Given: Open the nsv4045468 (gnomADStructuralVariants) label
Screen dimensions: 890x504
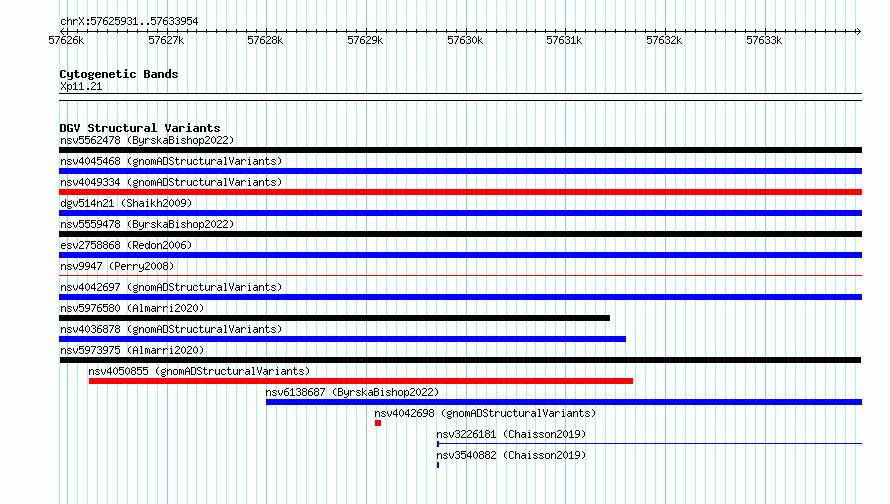Looking at the screenshot, I should coord(171,161).
